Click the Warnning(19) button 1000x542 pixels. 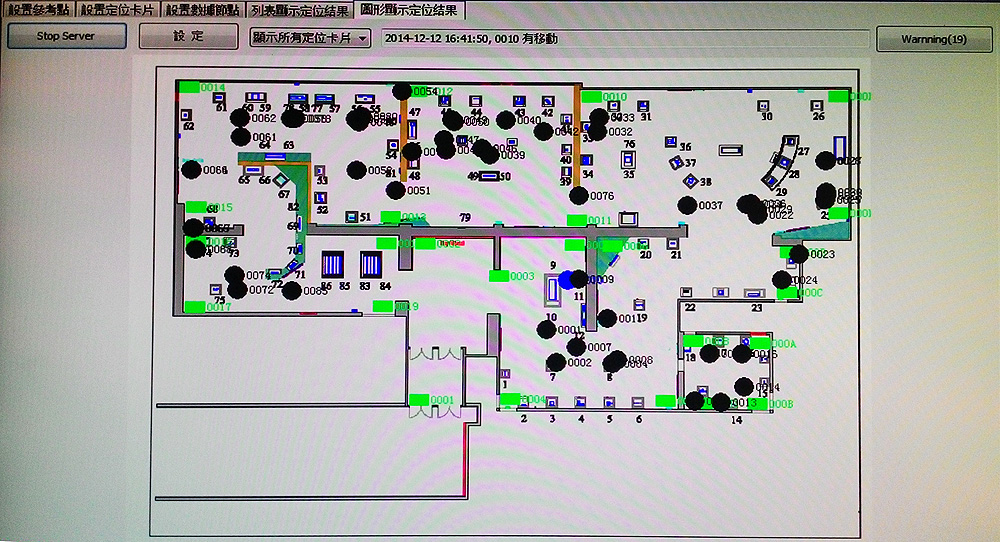tap(933, 39)
